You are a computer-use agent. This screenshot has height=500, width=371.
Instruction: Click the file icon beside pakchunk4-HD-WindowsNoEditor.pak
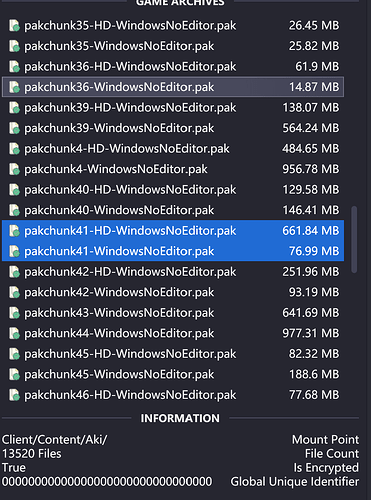tap(14, 149)
